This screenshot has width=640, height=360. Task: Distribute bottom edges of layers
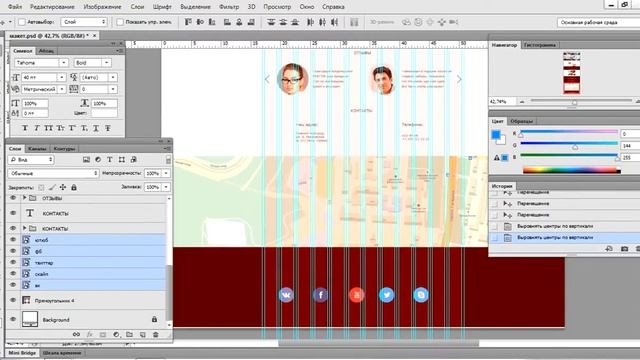(x=295, y=22)
